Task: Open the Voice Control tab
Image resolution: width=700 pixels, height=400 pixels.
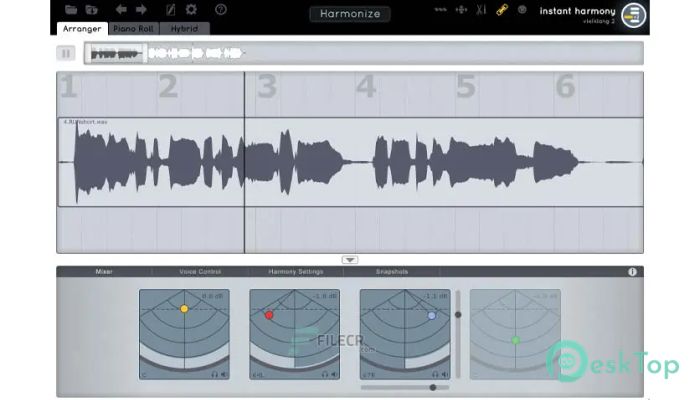Action: tap(200, 271)
